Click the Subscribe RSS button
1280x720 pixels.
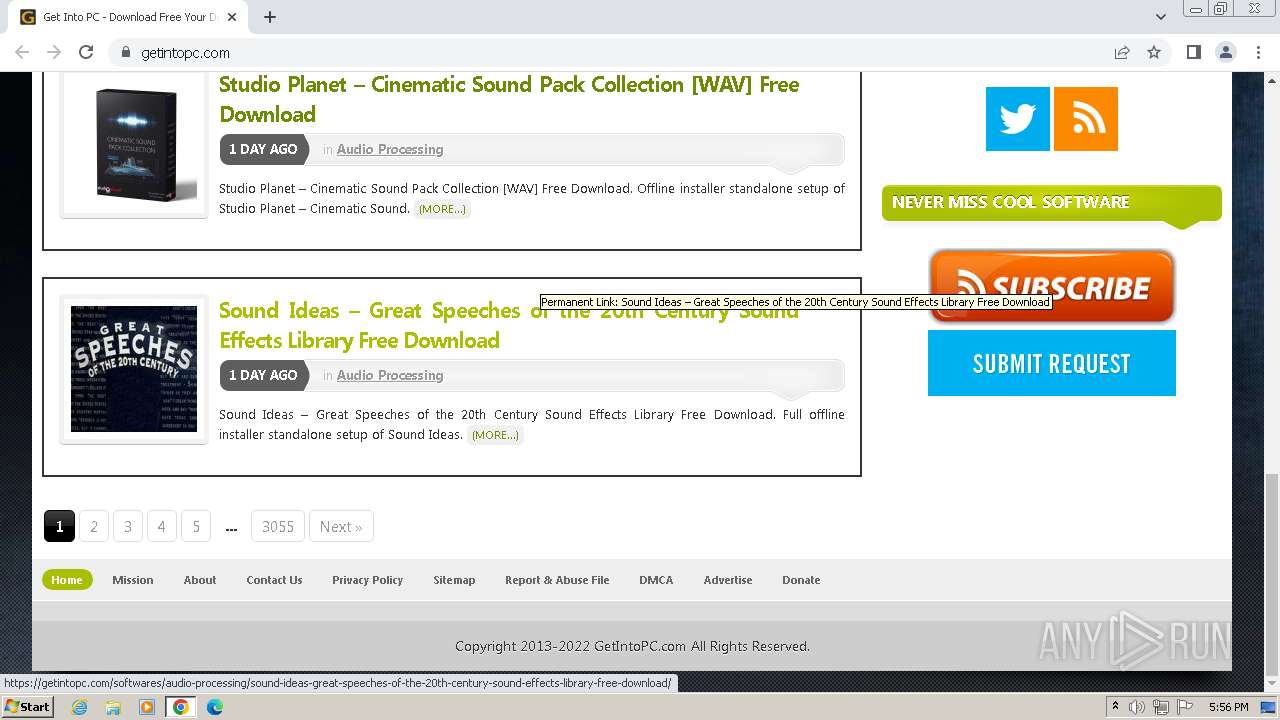(x=1052, y=287)
